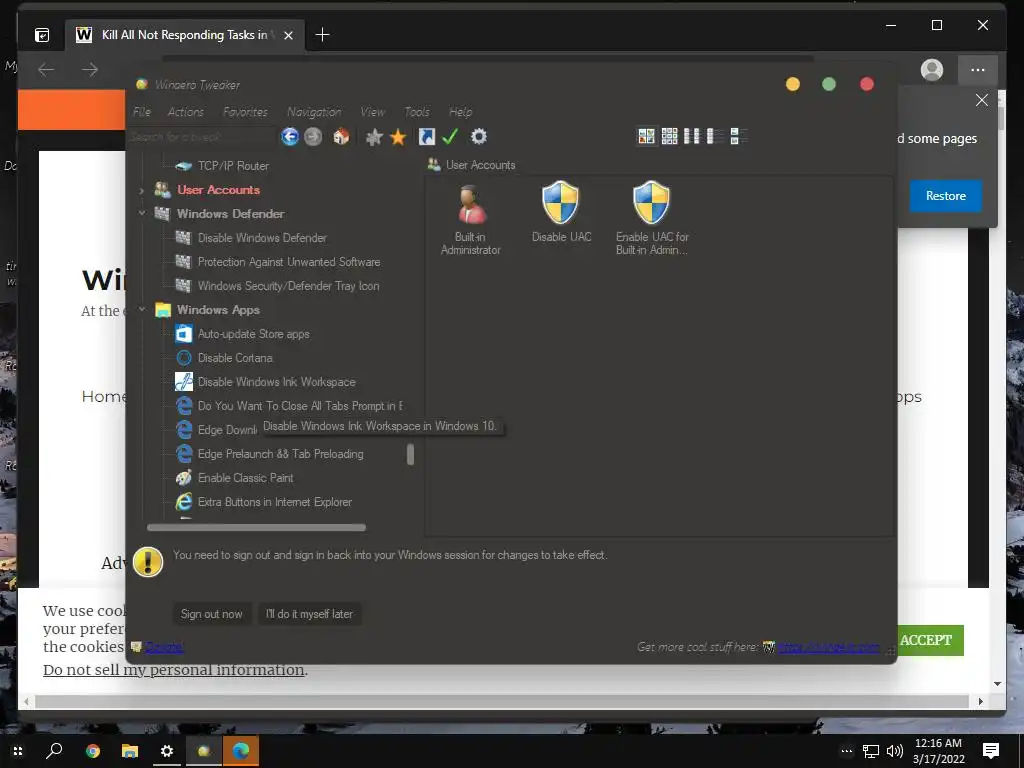1024x768 pixels.
Task: Click the shortcut arrow toolbar icon
Action: point(426,136)
